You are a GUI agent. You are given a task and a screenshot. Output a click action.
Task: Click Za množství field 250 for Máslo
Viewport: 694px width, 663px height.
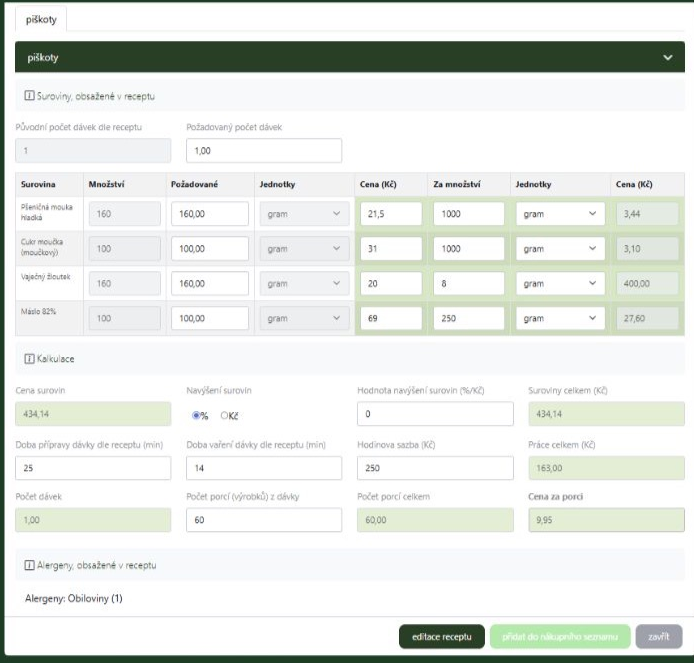point(469,318)
